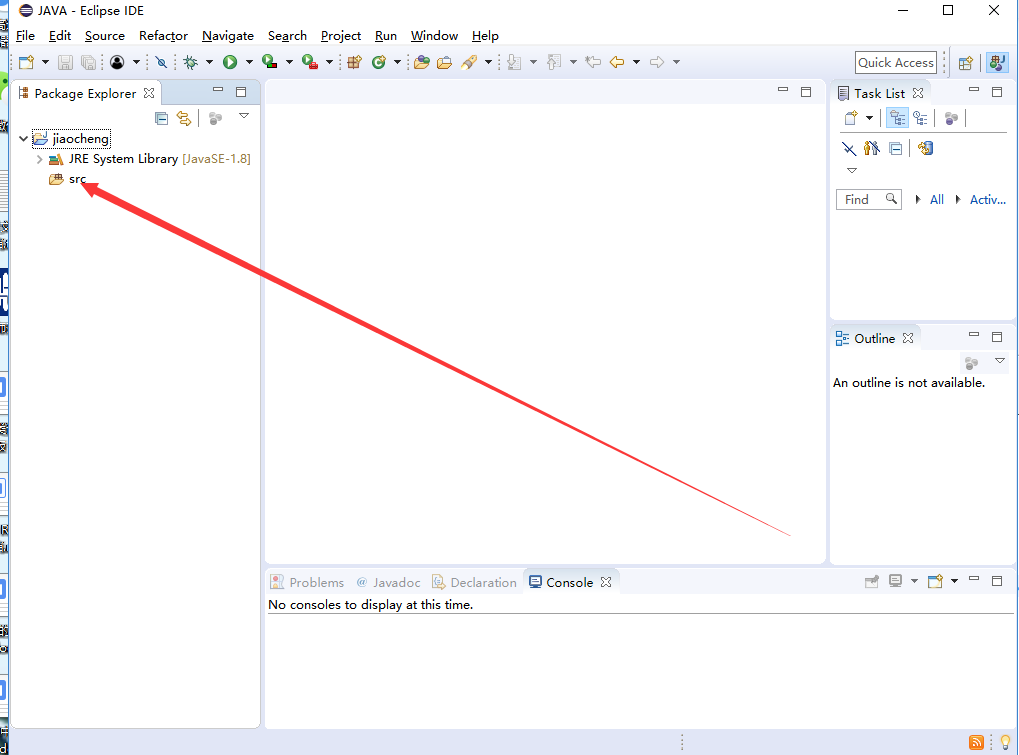Select the src folder in Package Explorer

[x=77, y=179]
